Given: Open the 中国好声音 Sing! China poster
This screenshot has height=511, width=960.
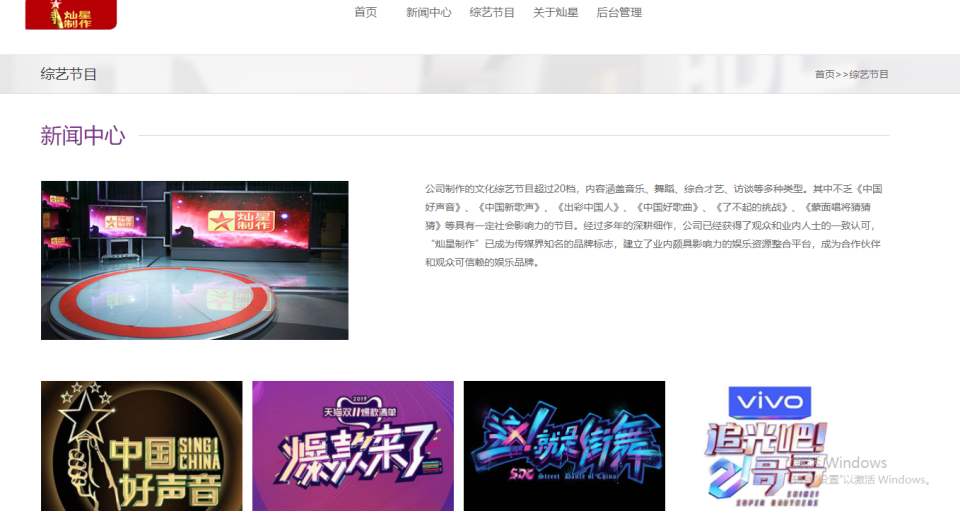Looking at the screenshot, I should 141,446.
